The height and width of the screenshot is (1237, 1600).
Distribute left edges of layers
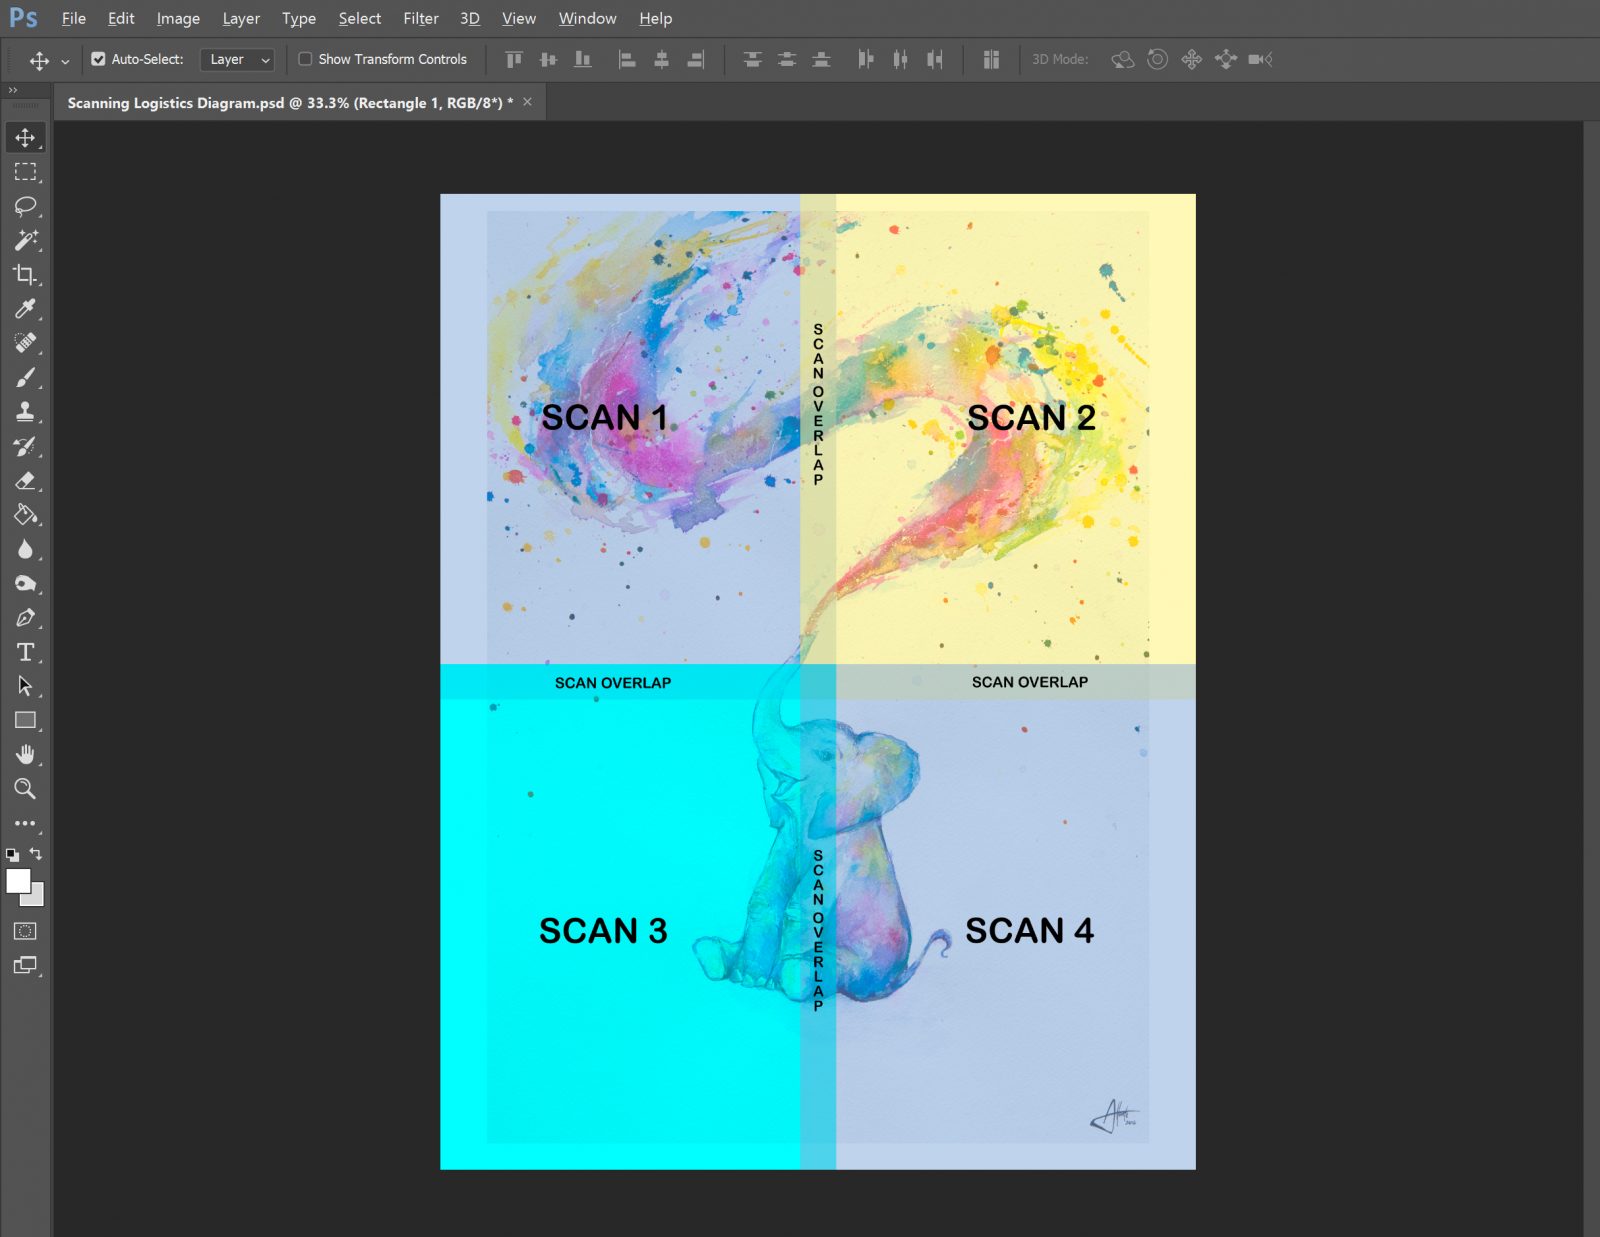865,59
